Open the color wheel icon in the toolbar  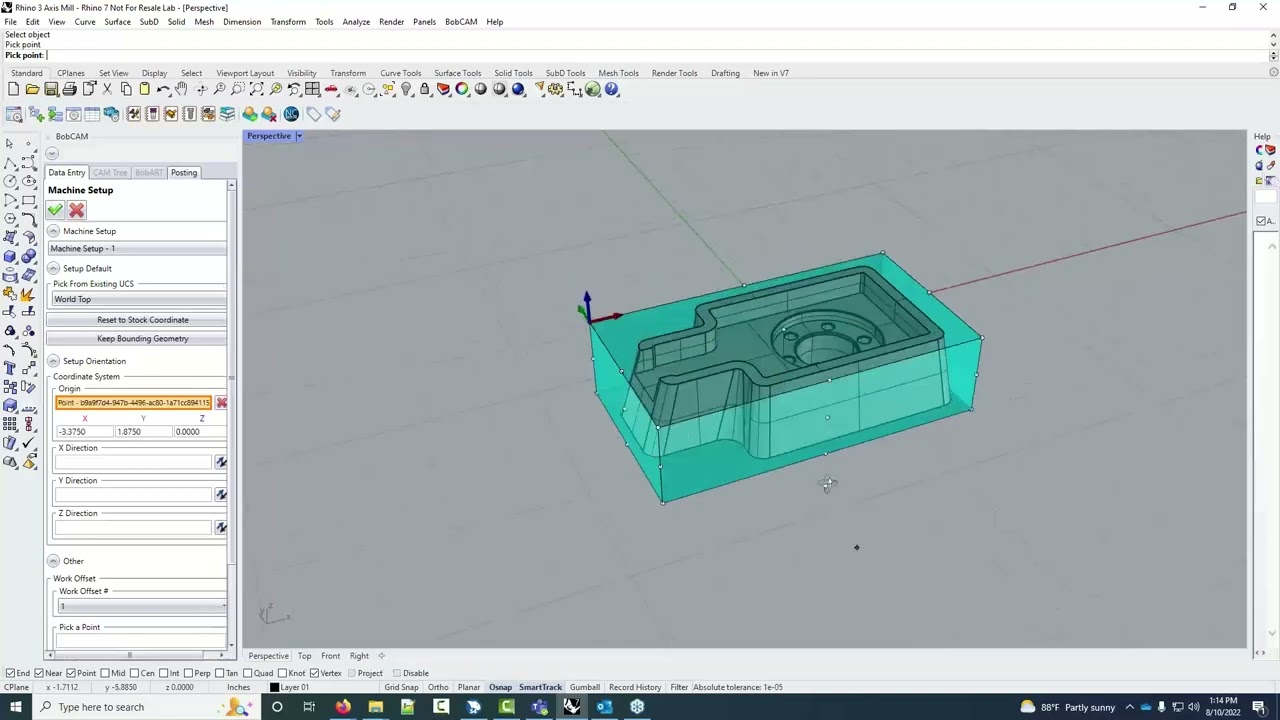(462, 89)
